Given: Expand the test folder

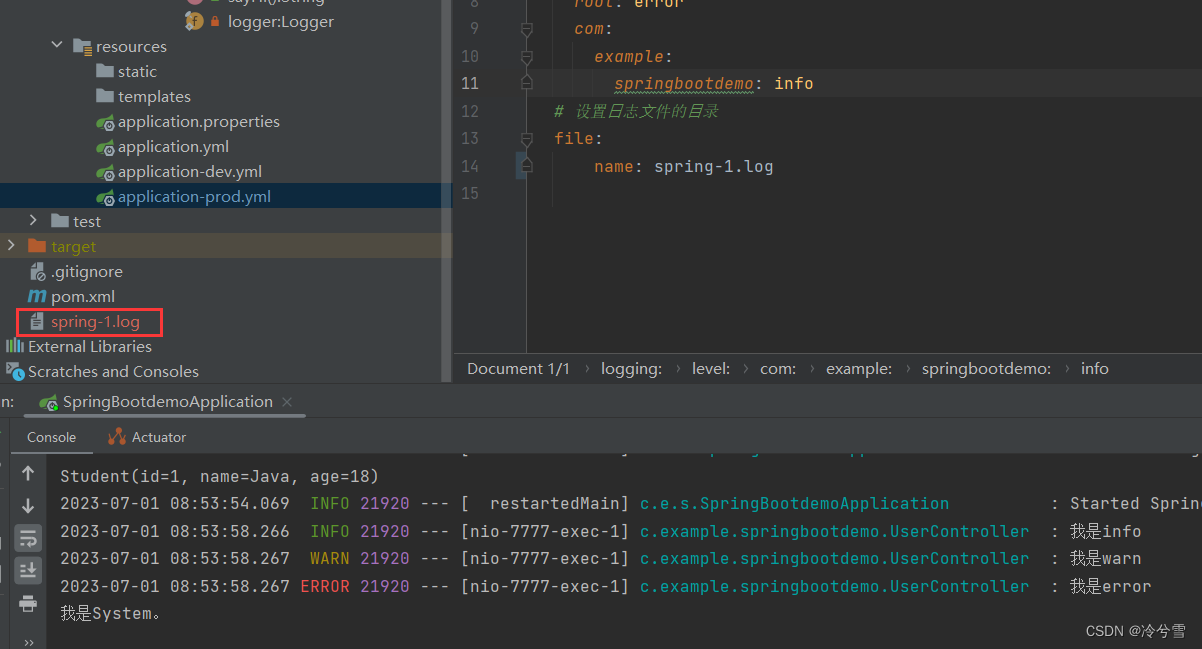Looking at the screenshot, I should (x=32, y=221).
